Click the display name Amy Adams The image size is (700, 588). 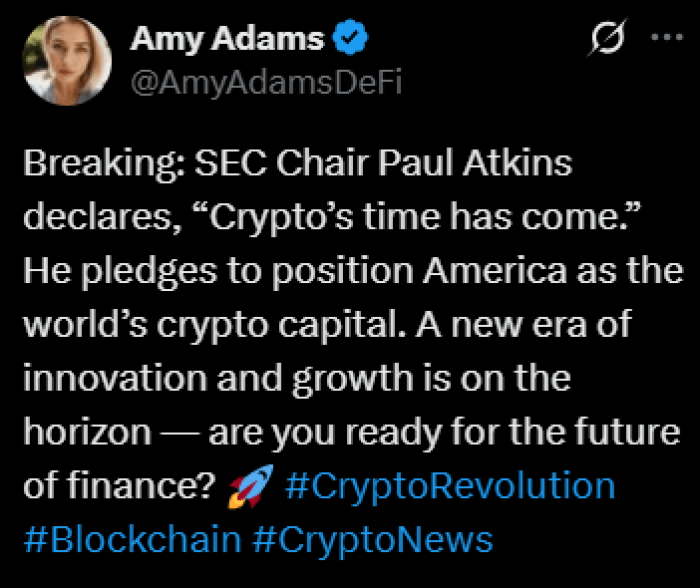click(x=227, y=39)
